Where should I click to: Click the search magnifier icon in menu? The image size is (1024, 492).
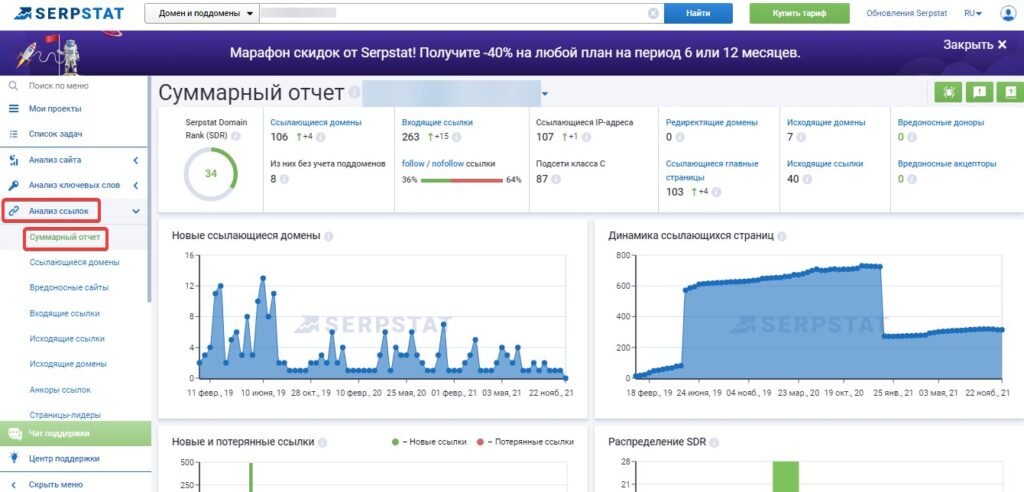pyautogui.click(x=13, y=86)
